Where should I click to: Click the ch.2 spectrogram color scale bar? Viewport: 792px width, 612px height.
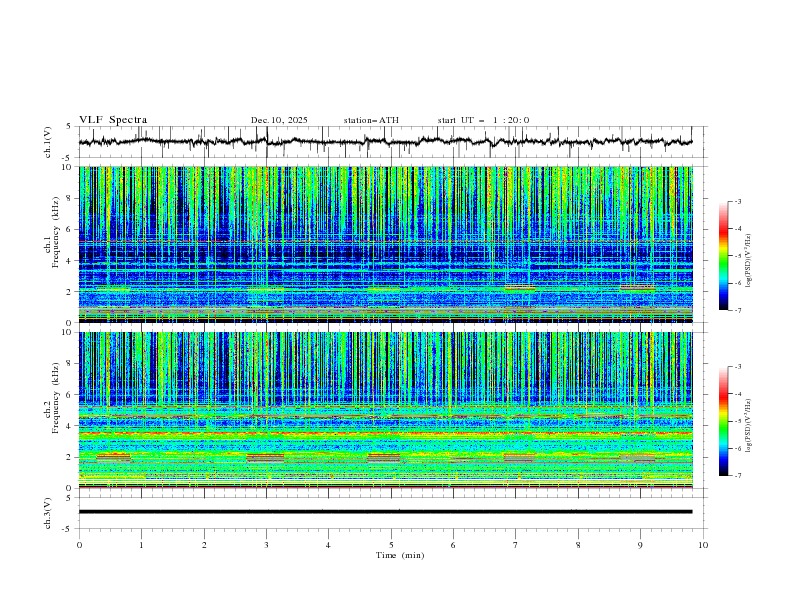(x=723, y=421)
